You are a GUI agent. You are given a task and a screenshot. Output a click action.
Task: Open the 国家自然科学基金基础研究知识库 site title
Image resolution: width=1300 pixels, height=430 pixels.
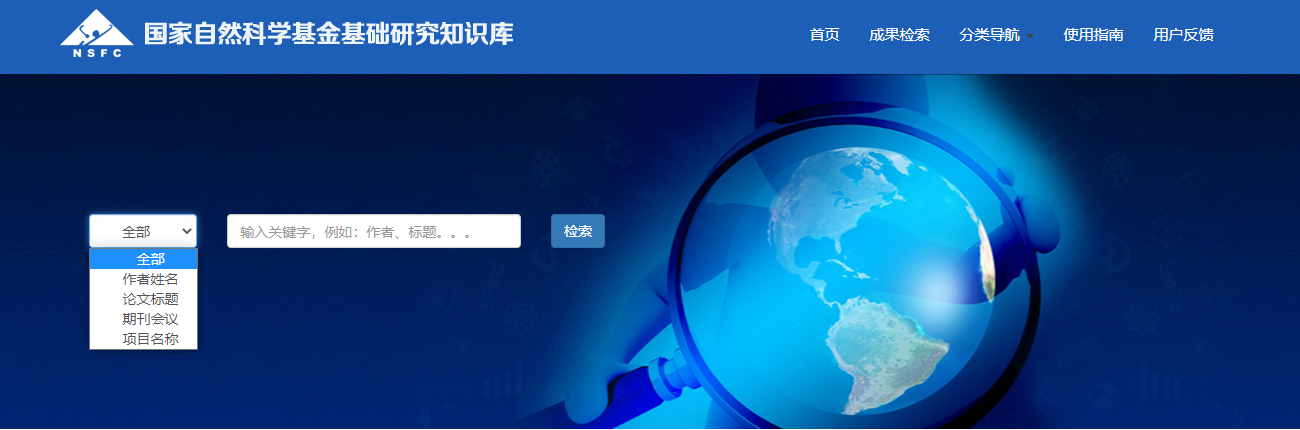click(329, 34)
